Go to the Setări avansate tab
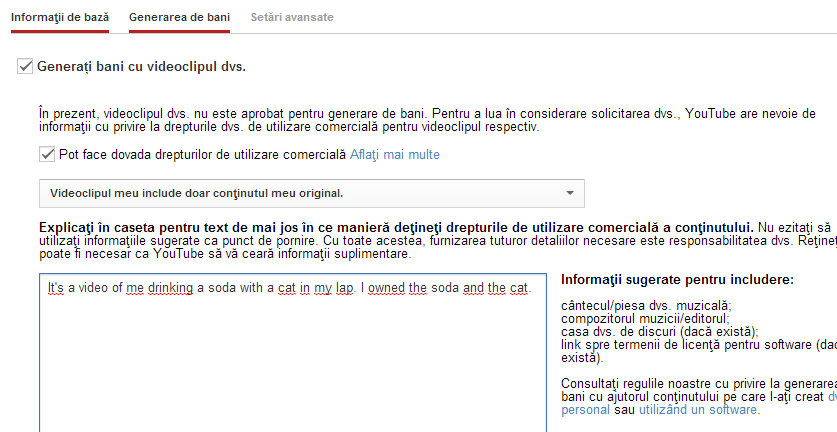837x432 pixels. pyautogui.click(x=292, y=17)
